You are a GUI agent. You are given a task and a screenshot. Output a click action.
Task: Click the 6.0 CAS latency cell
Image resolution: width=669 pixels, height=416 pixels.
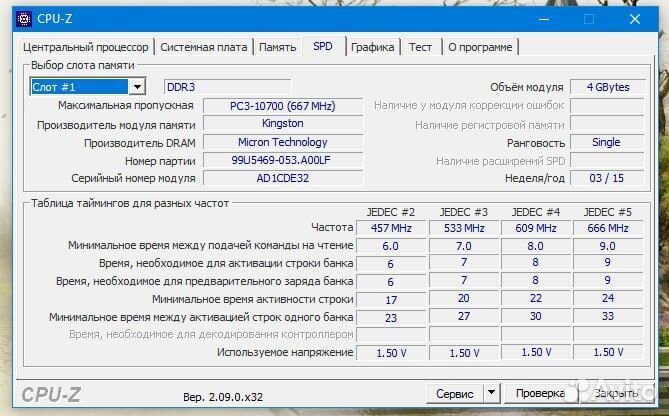coord(391,246)
